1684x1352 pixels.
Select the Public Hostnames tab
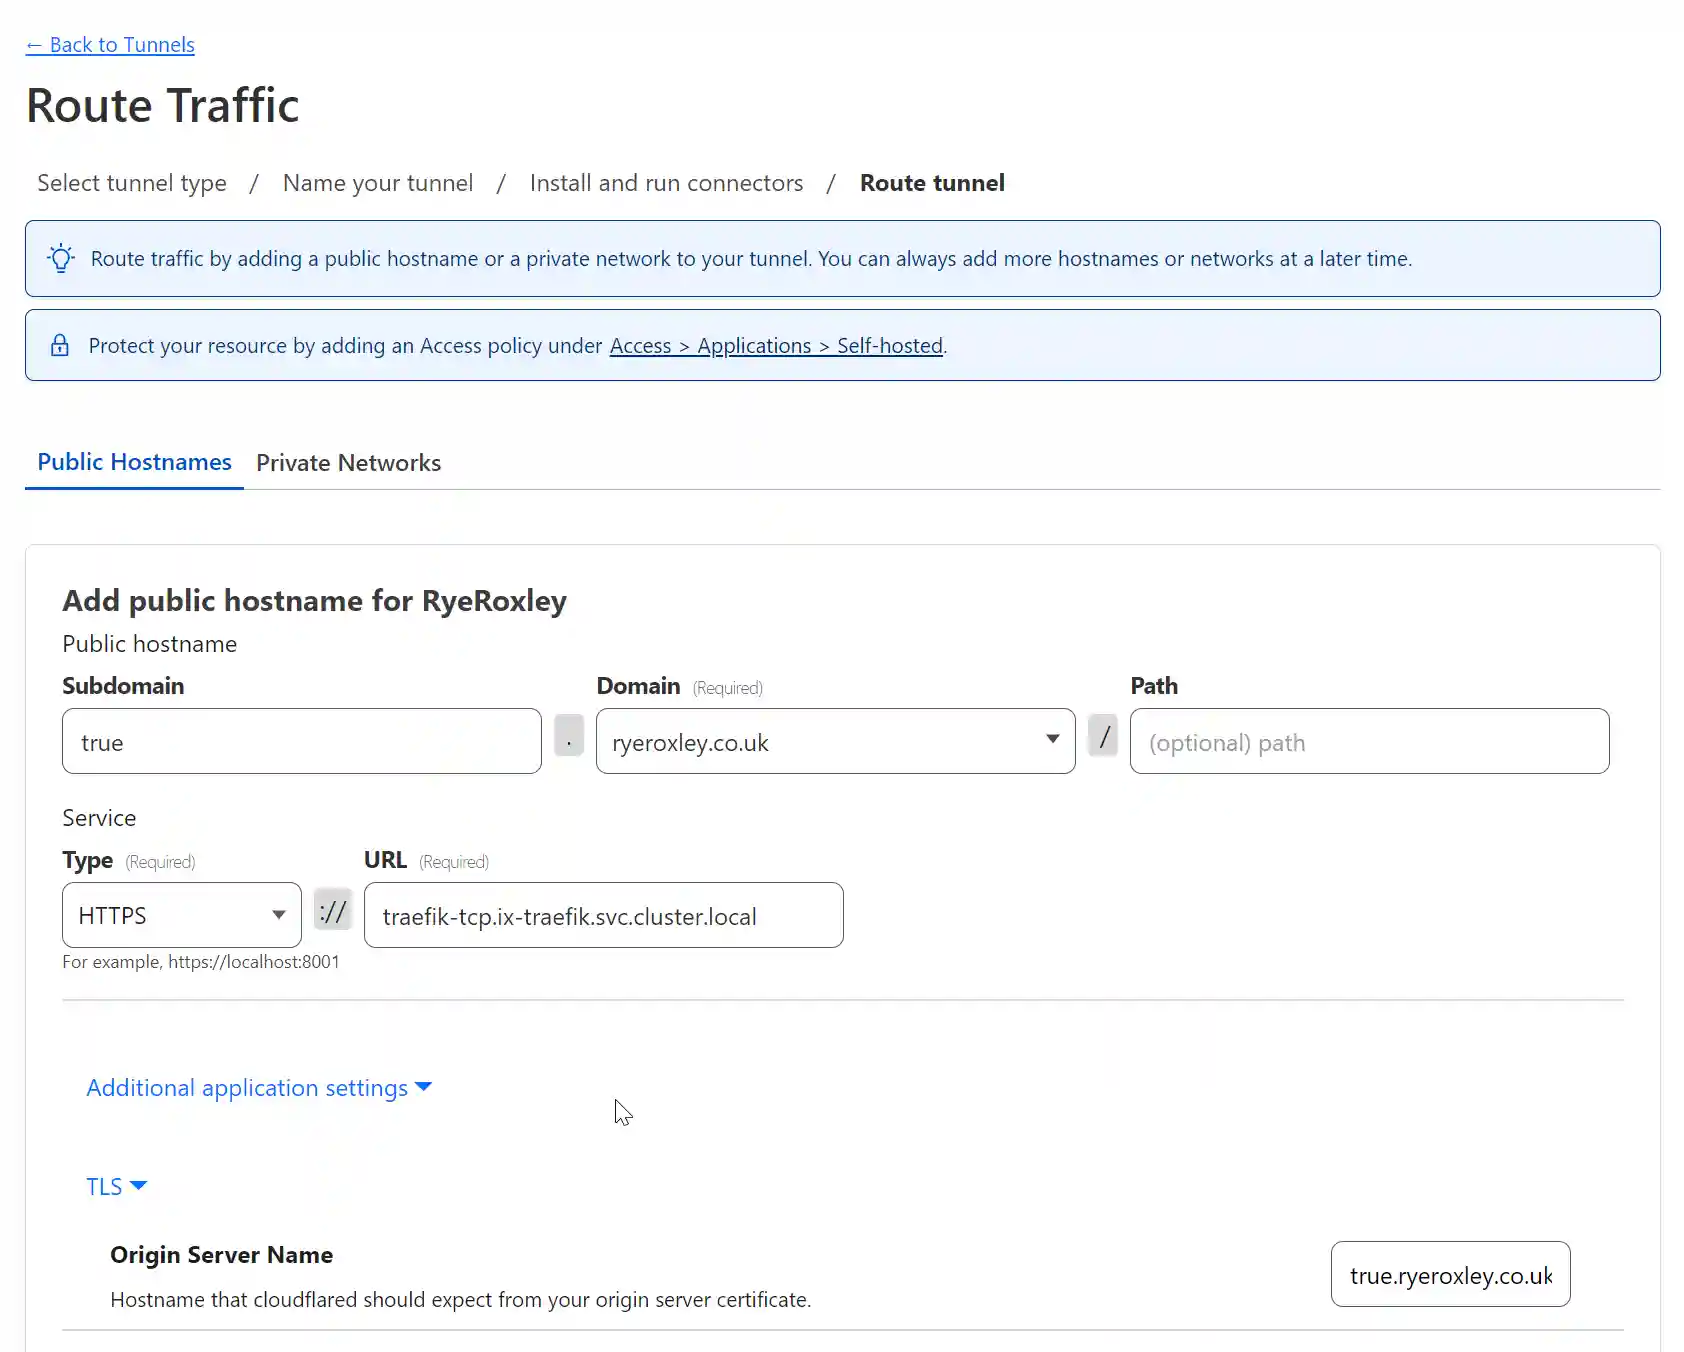134,462
